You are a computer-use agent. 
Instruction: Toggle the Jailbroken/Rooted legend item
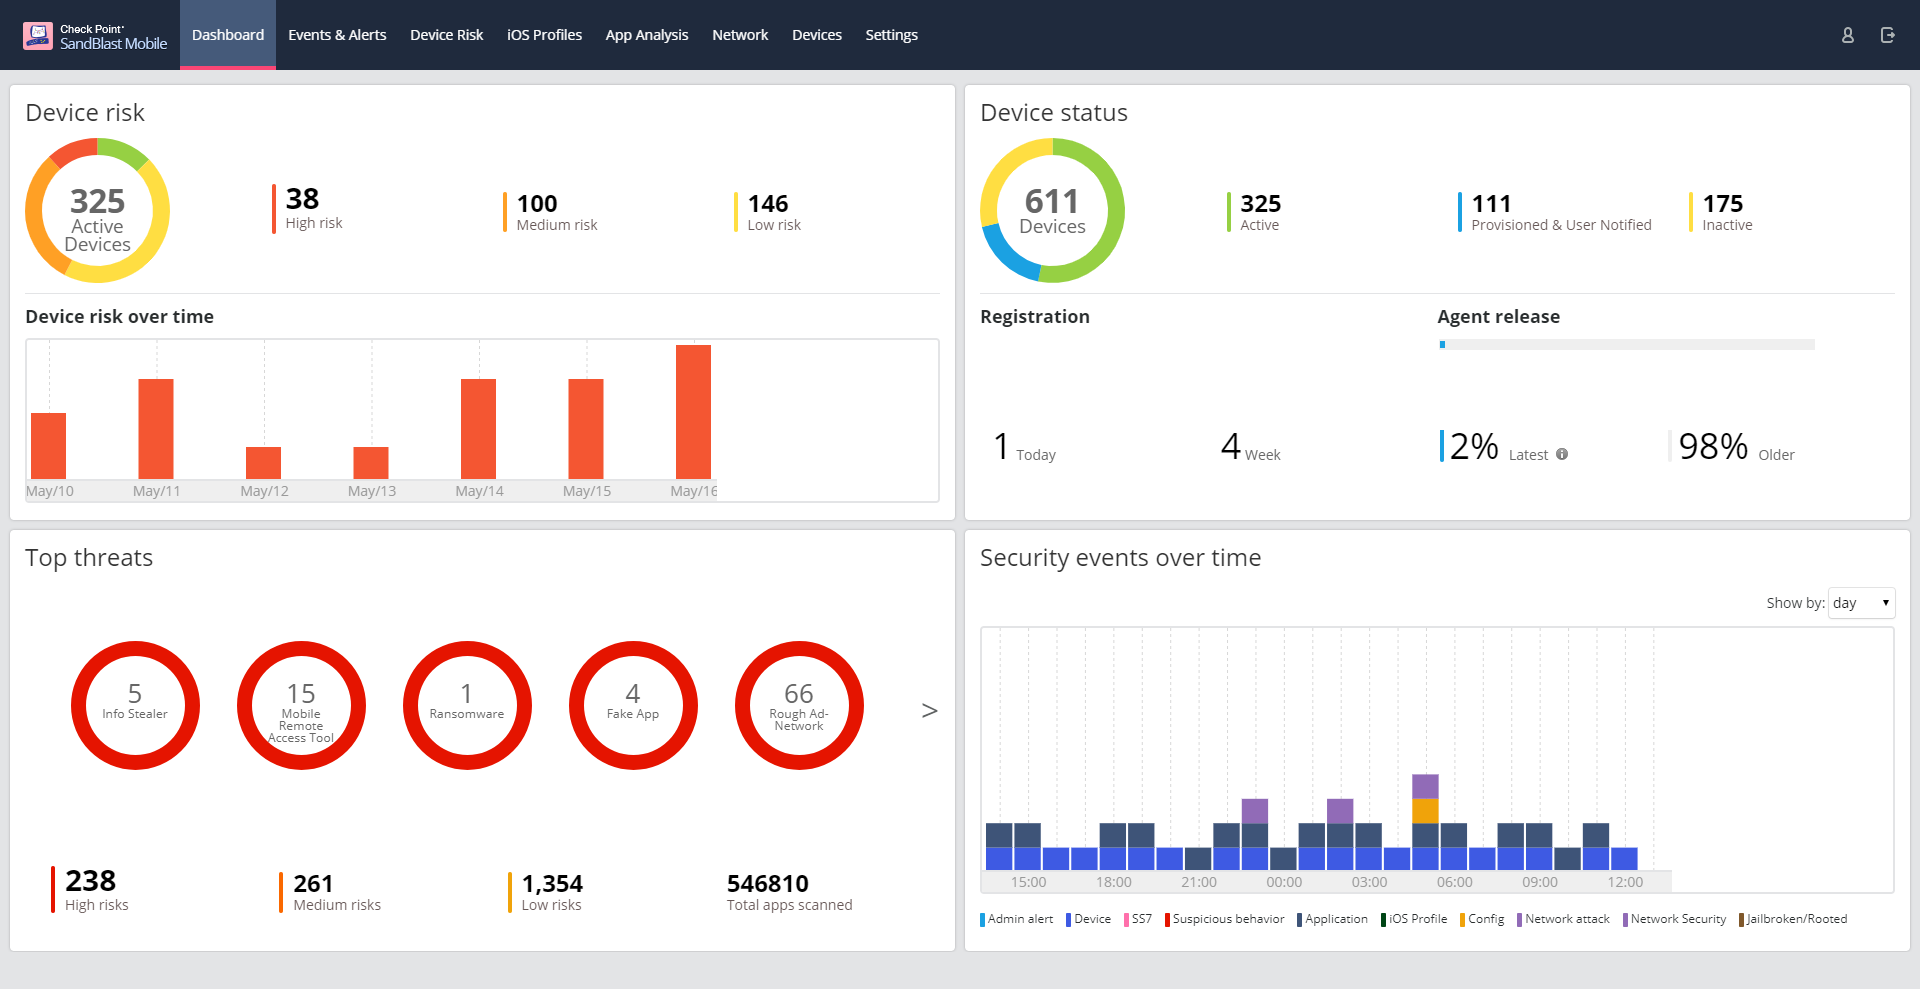(1795, 919)
